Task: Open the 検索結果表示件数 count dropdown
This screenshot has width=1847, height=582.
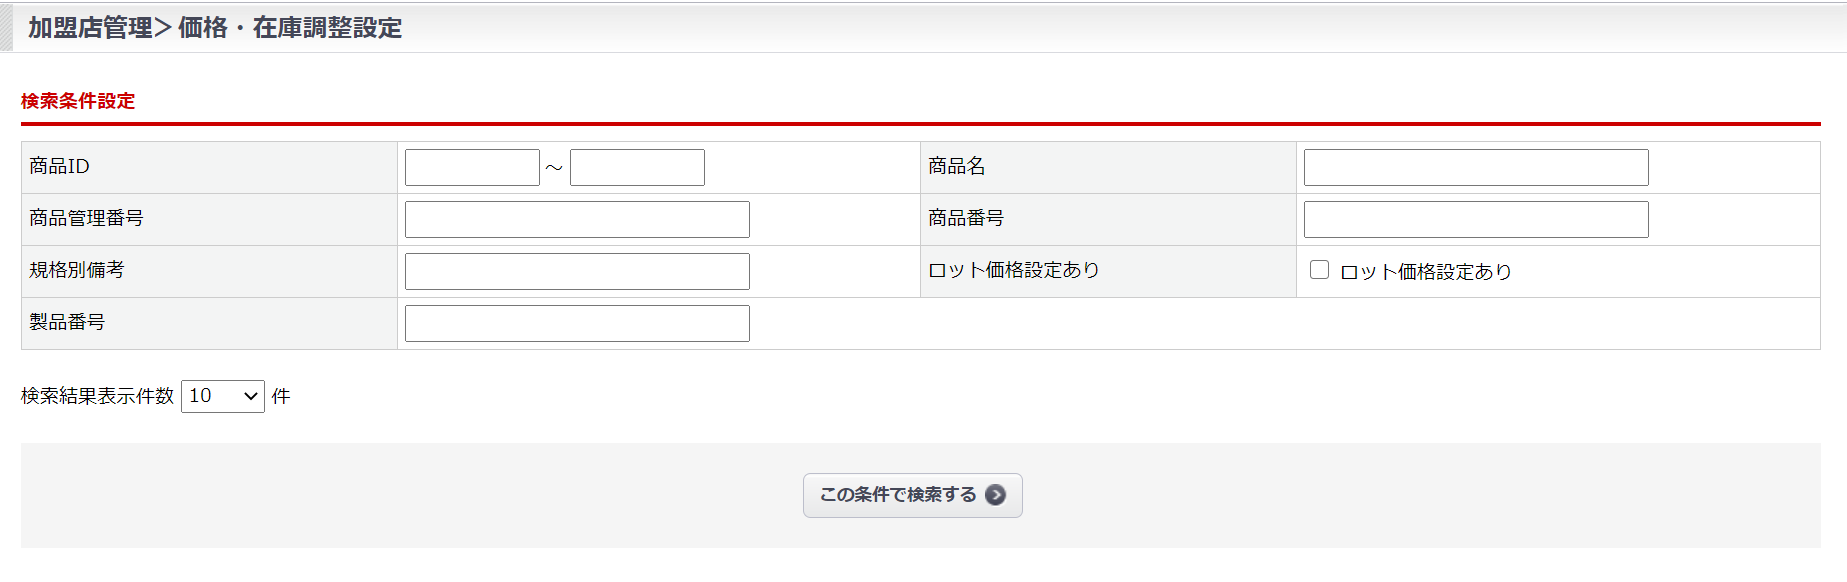Action: (x=222, y=396)
